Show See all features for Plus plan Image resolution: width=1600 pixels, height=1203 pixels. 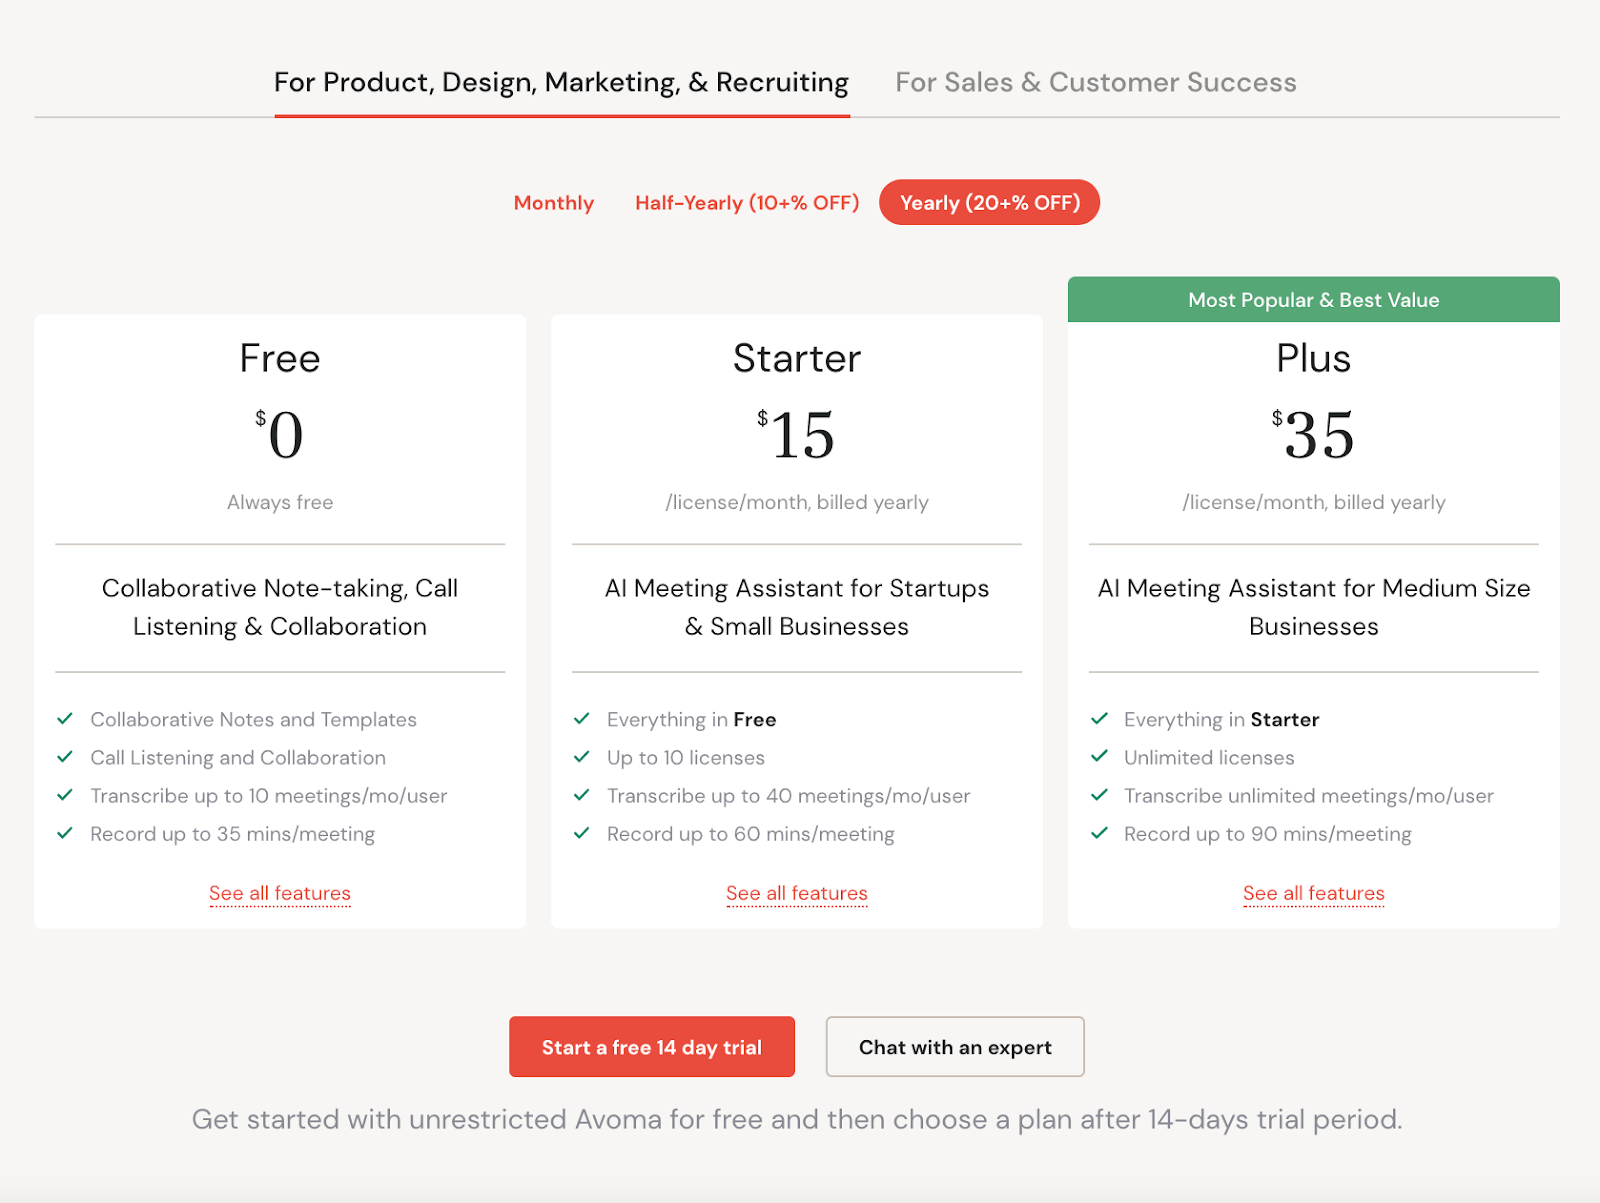coord(1313,893)
